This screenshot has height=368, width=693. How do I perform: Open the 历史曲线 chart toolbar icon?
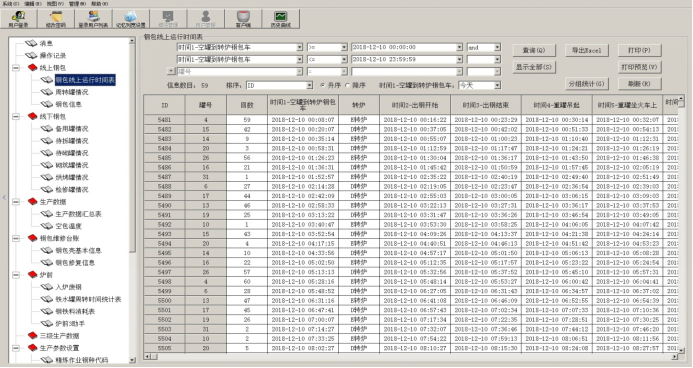tap(281, 19)
